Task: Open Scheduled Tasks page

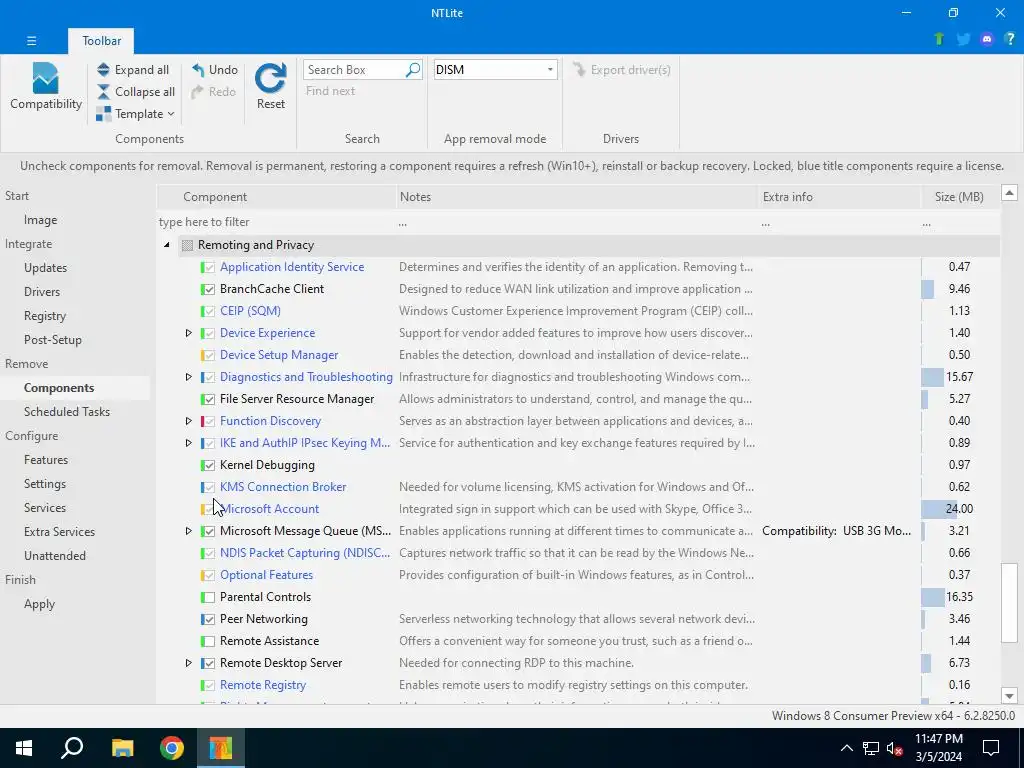Action: (x=67, y=412)
